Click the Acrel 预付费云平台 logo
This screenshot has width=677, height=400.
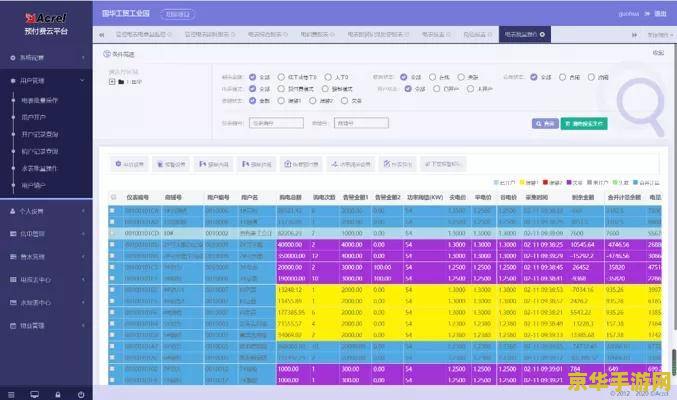pos(46,24)
